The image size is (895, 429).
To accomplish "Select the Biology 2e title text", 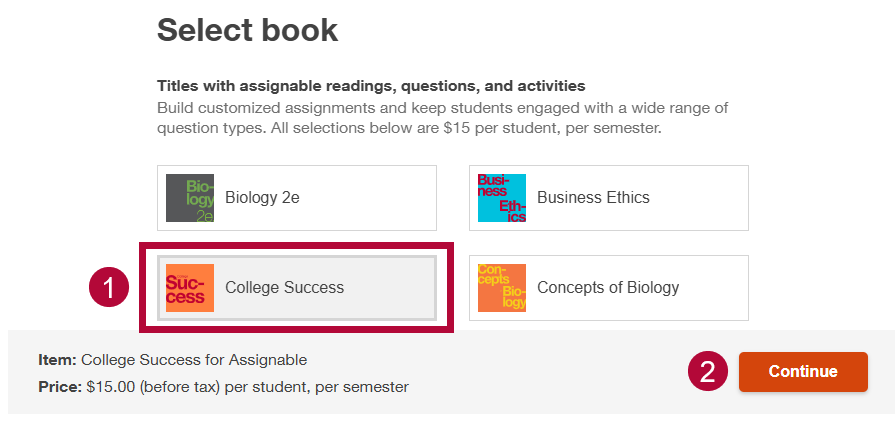I will point(262,198).
